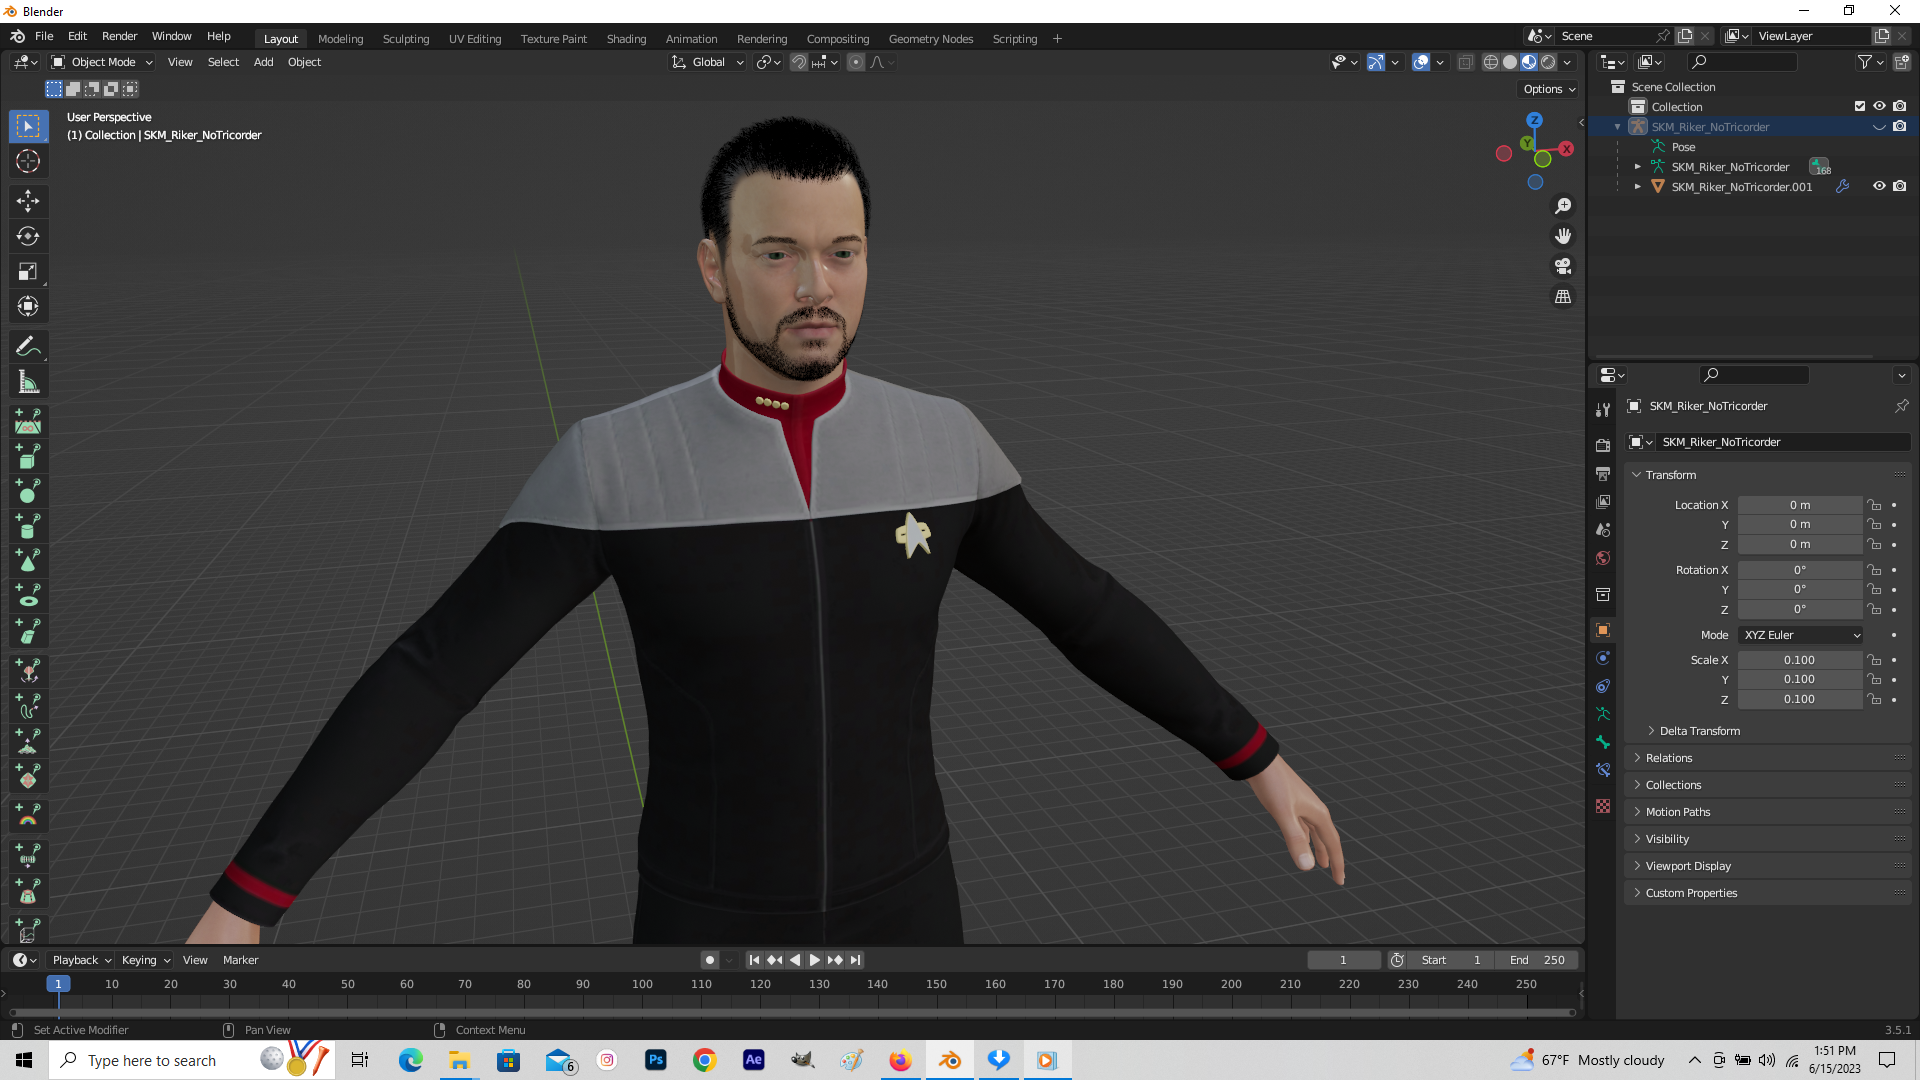Activate the Rotate tool
Image resolution: width=1920 pixels, height=1080 pixels.
coord(28,236)
